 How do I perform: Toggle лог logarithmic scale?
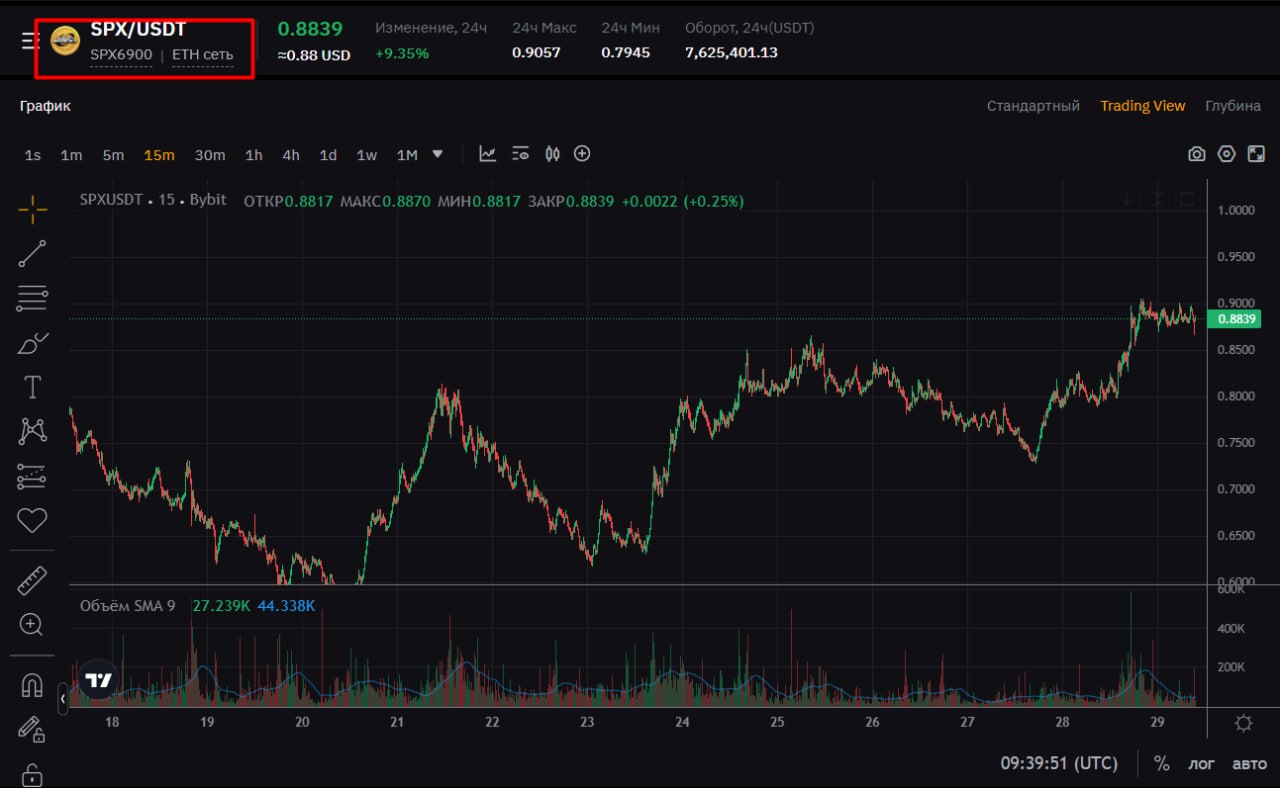[x=1201, y=763]
